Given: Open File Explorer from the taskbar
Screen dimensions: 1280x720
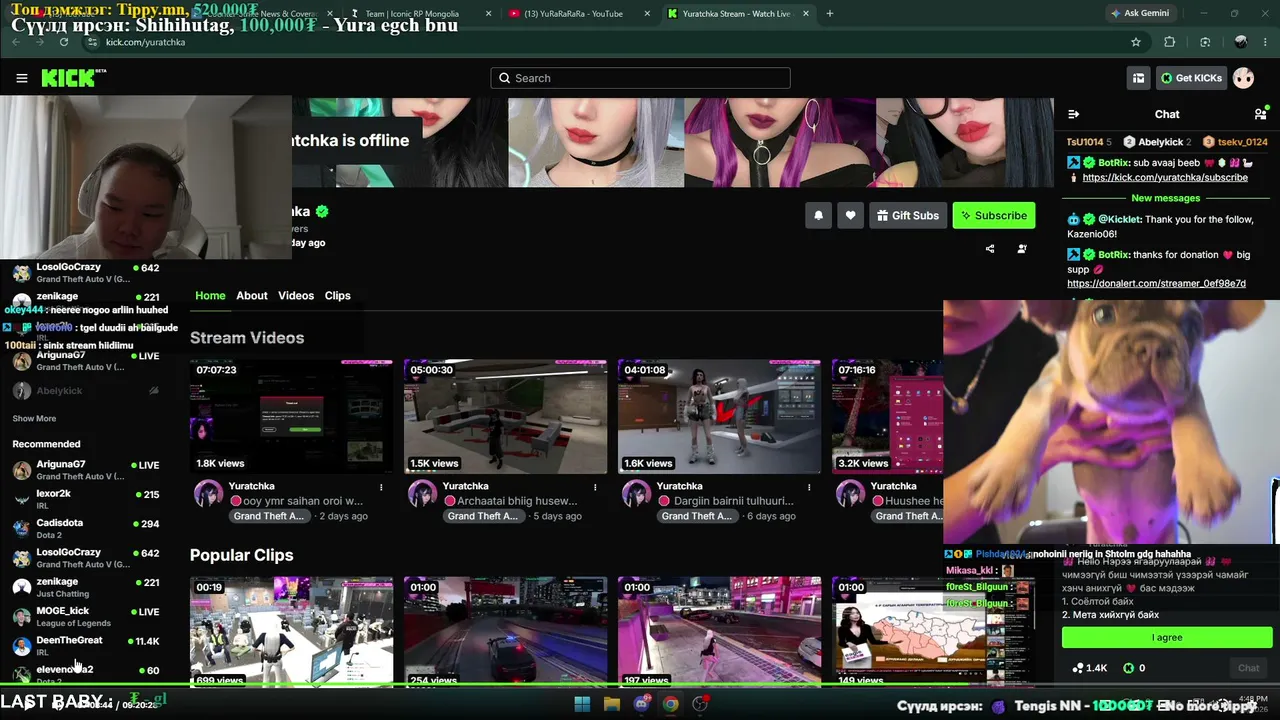Looking at the screenshot, I should point(611,704).
